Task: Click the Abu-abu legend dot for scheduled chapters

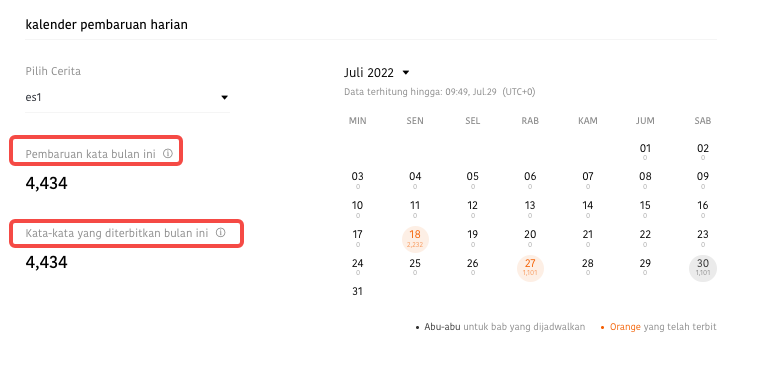Action: pyautogui.click(x=417, y=327)
